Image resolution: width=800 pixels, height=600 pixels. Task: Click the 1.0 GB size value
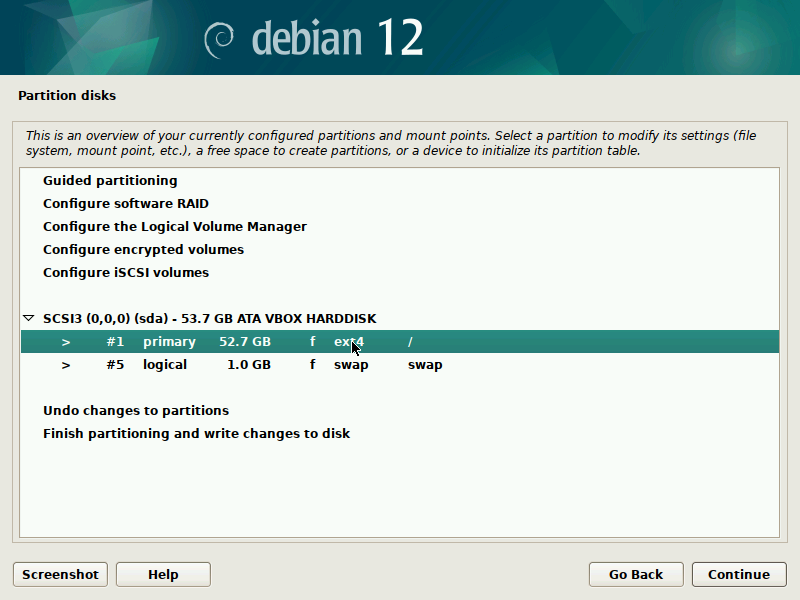pyautogui.click(x=249, y=364)
